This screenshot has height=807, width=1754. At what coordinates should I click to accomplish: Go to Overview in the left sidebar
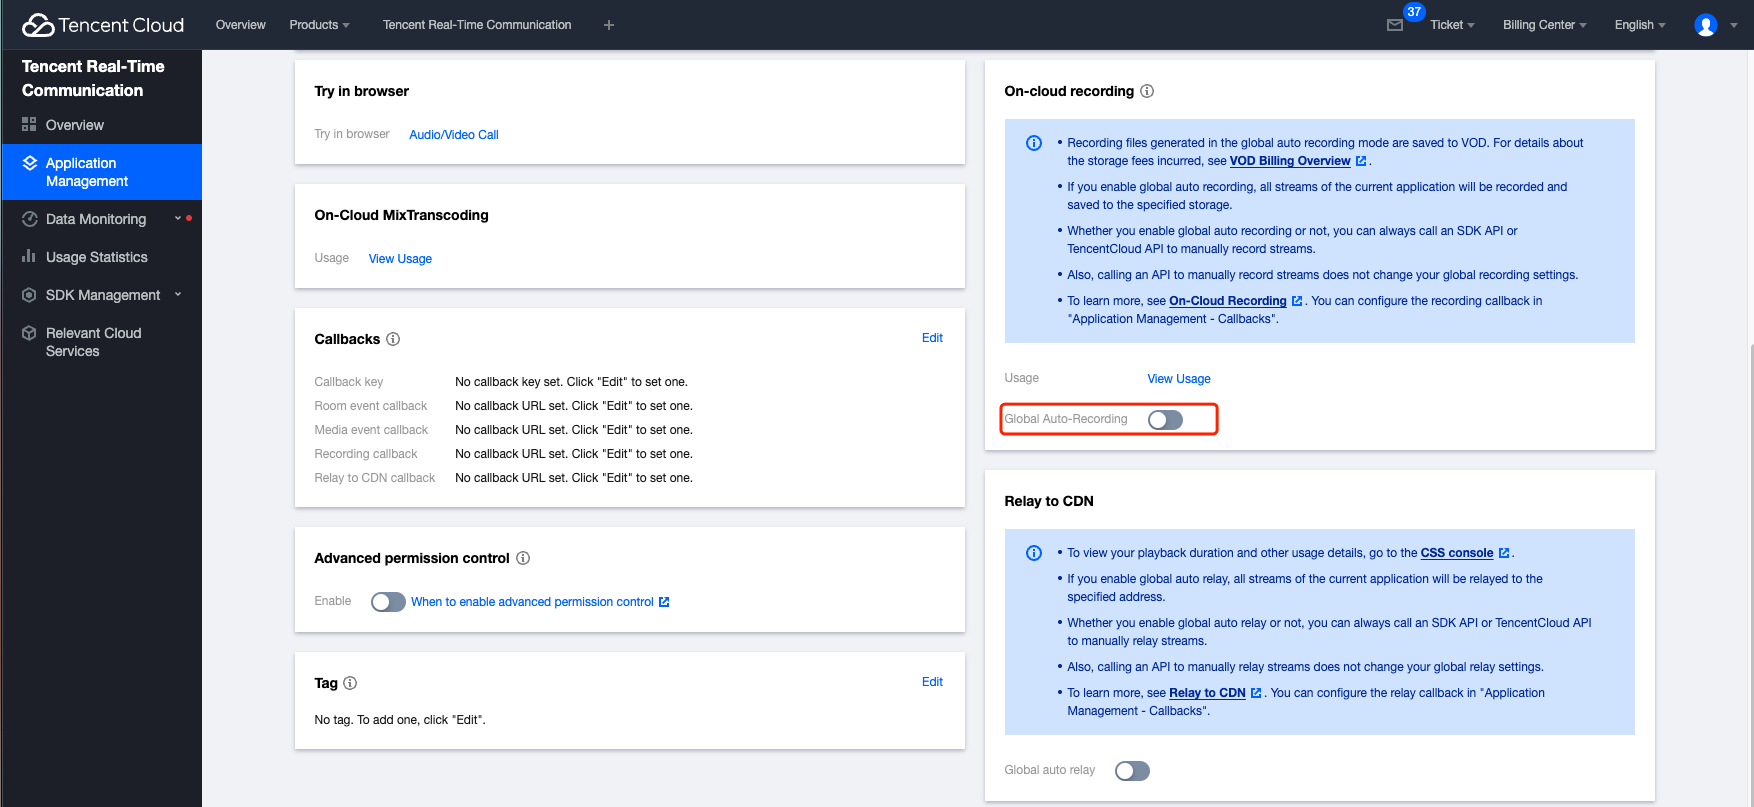74,125
